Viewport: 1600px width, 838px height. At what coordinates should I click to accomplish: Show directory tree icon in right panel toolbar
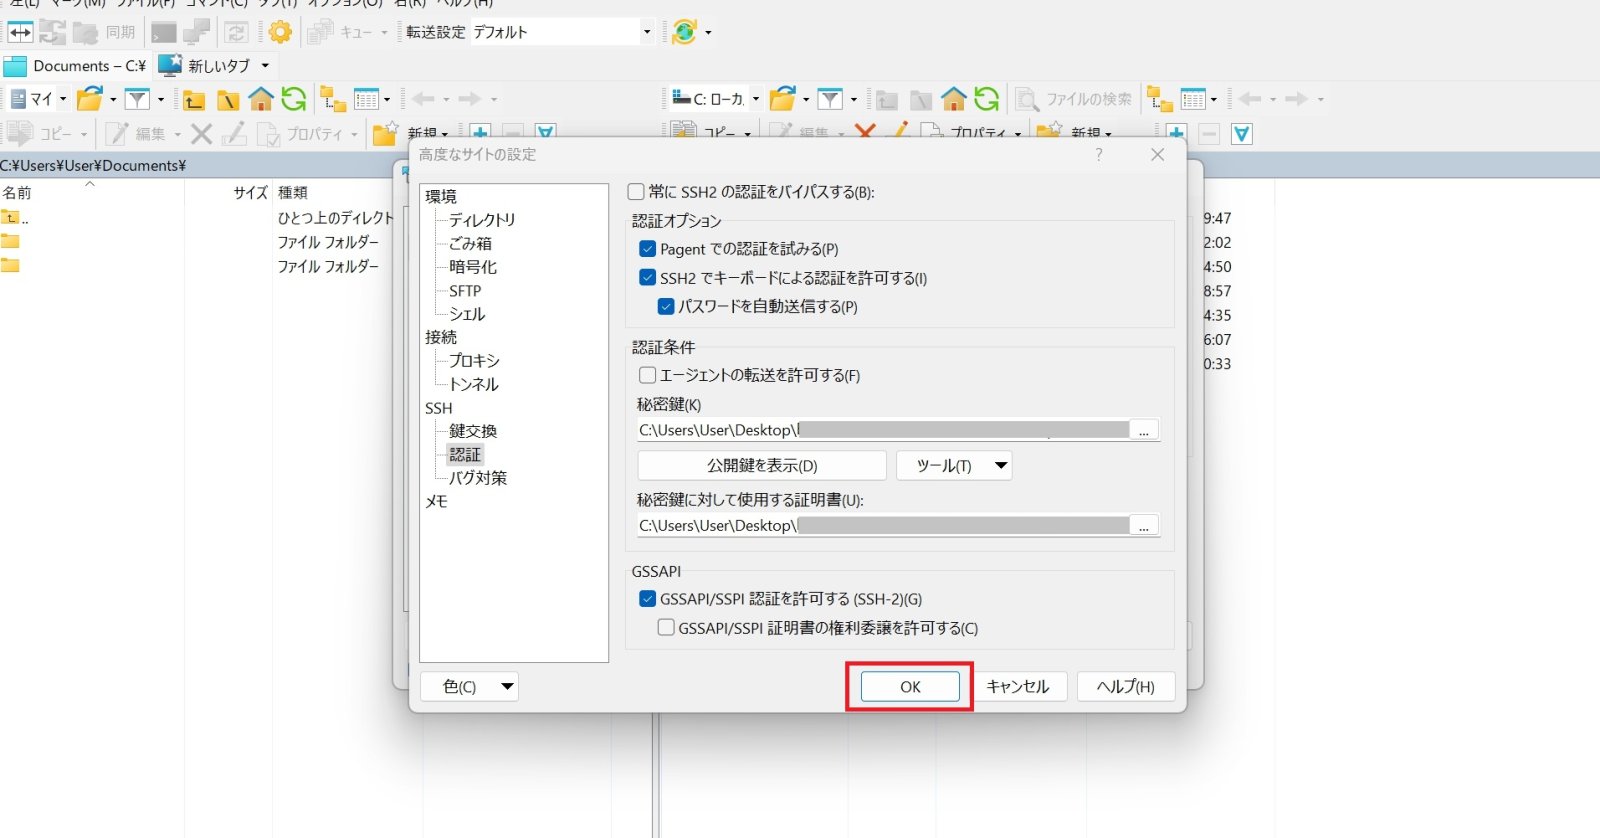[x=1160, y=99]
